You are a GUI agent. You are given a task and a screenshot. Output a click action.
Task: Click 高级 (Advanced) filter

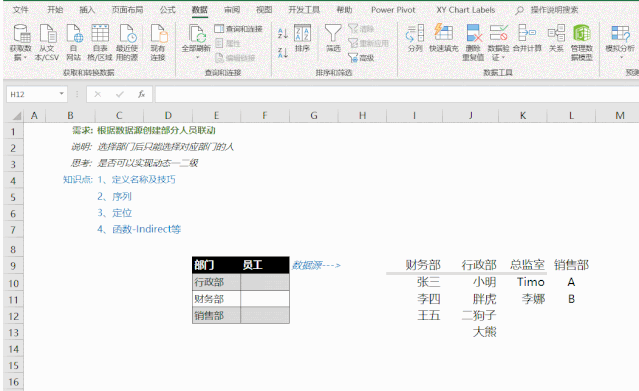pos(361,58)
